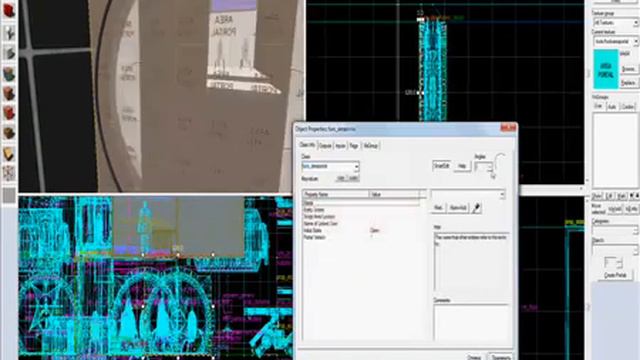This screenshot has height=360, width=640.
Task: Select the Auto VisGroups tab
Action: click(612, 107)
